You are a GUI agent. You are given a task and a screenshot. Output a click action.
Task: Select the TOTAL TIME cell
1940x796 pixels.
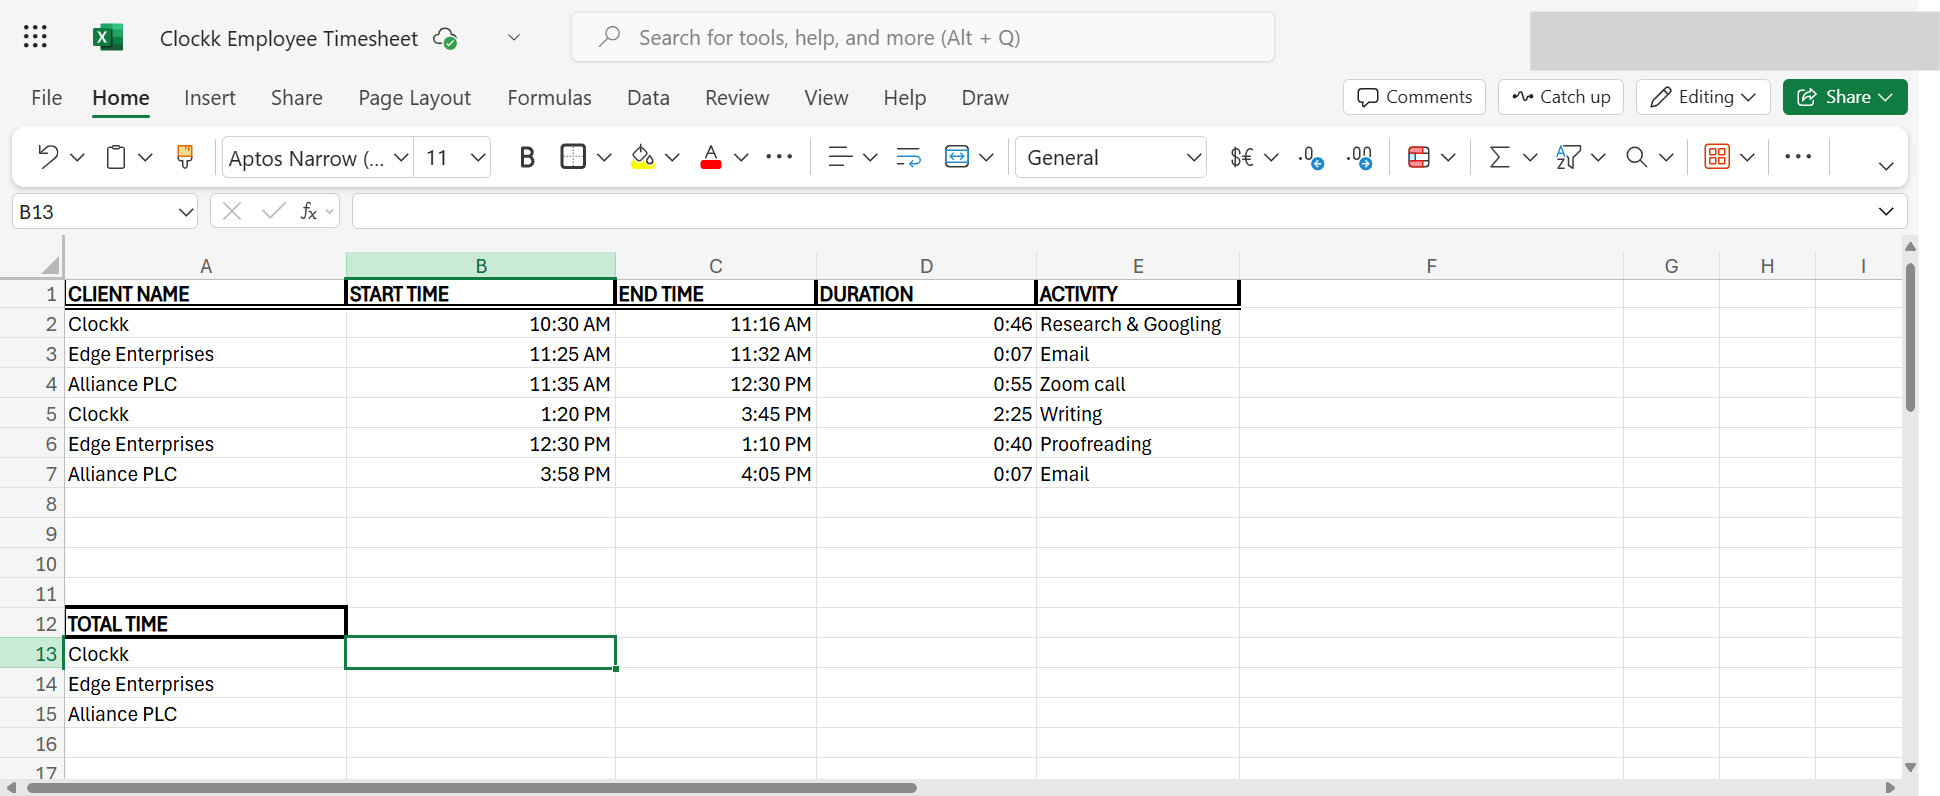point(205,623)
